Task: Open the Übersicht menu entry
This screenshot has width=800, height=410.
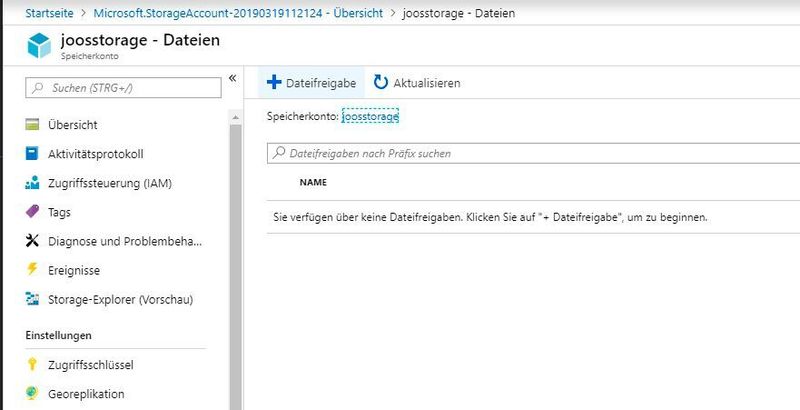Action: point(72,125)
